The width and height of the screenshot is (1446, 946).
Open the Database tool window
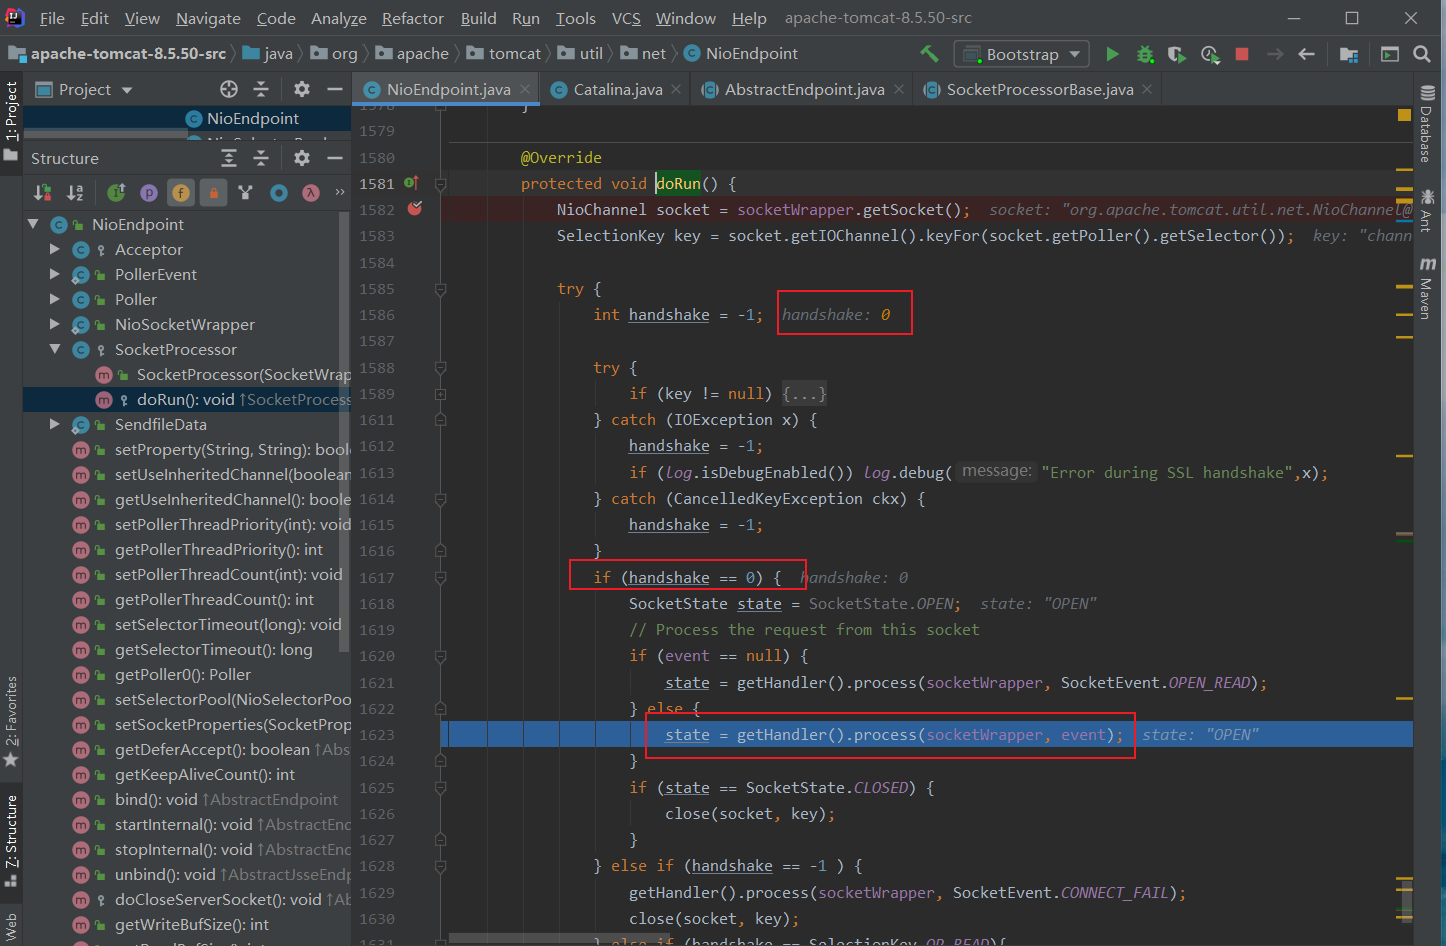point(1427,123)
